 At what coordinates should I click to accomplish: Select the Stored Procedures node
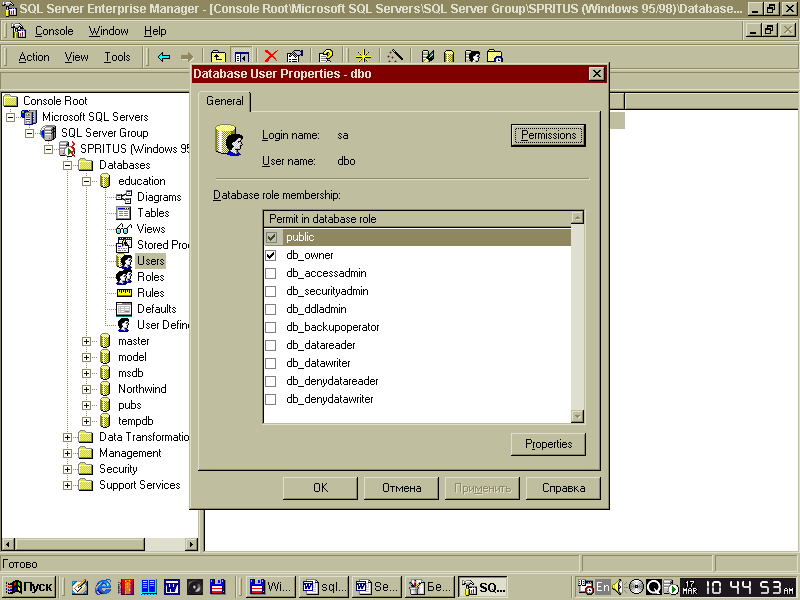coord(162,245)
